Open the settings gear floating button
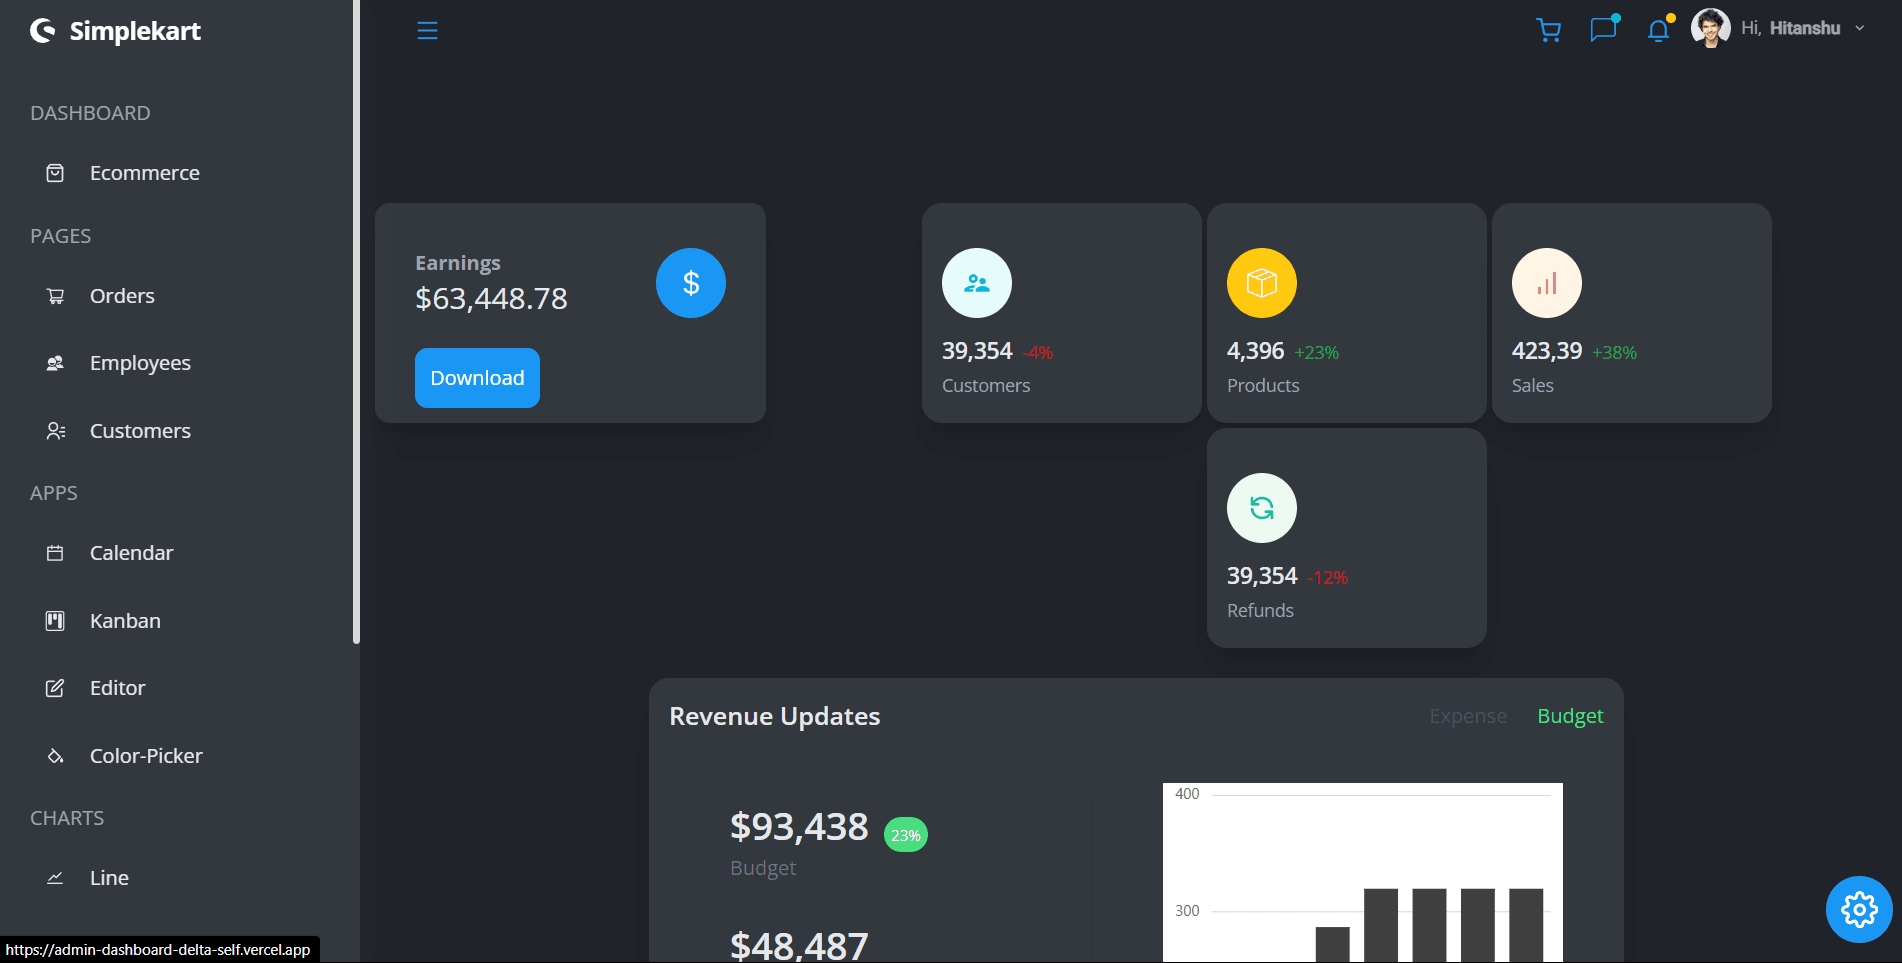Image resolution: width=1902 pixels, height=963 pixels. coord(1859,909)
